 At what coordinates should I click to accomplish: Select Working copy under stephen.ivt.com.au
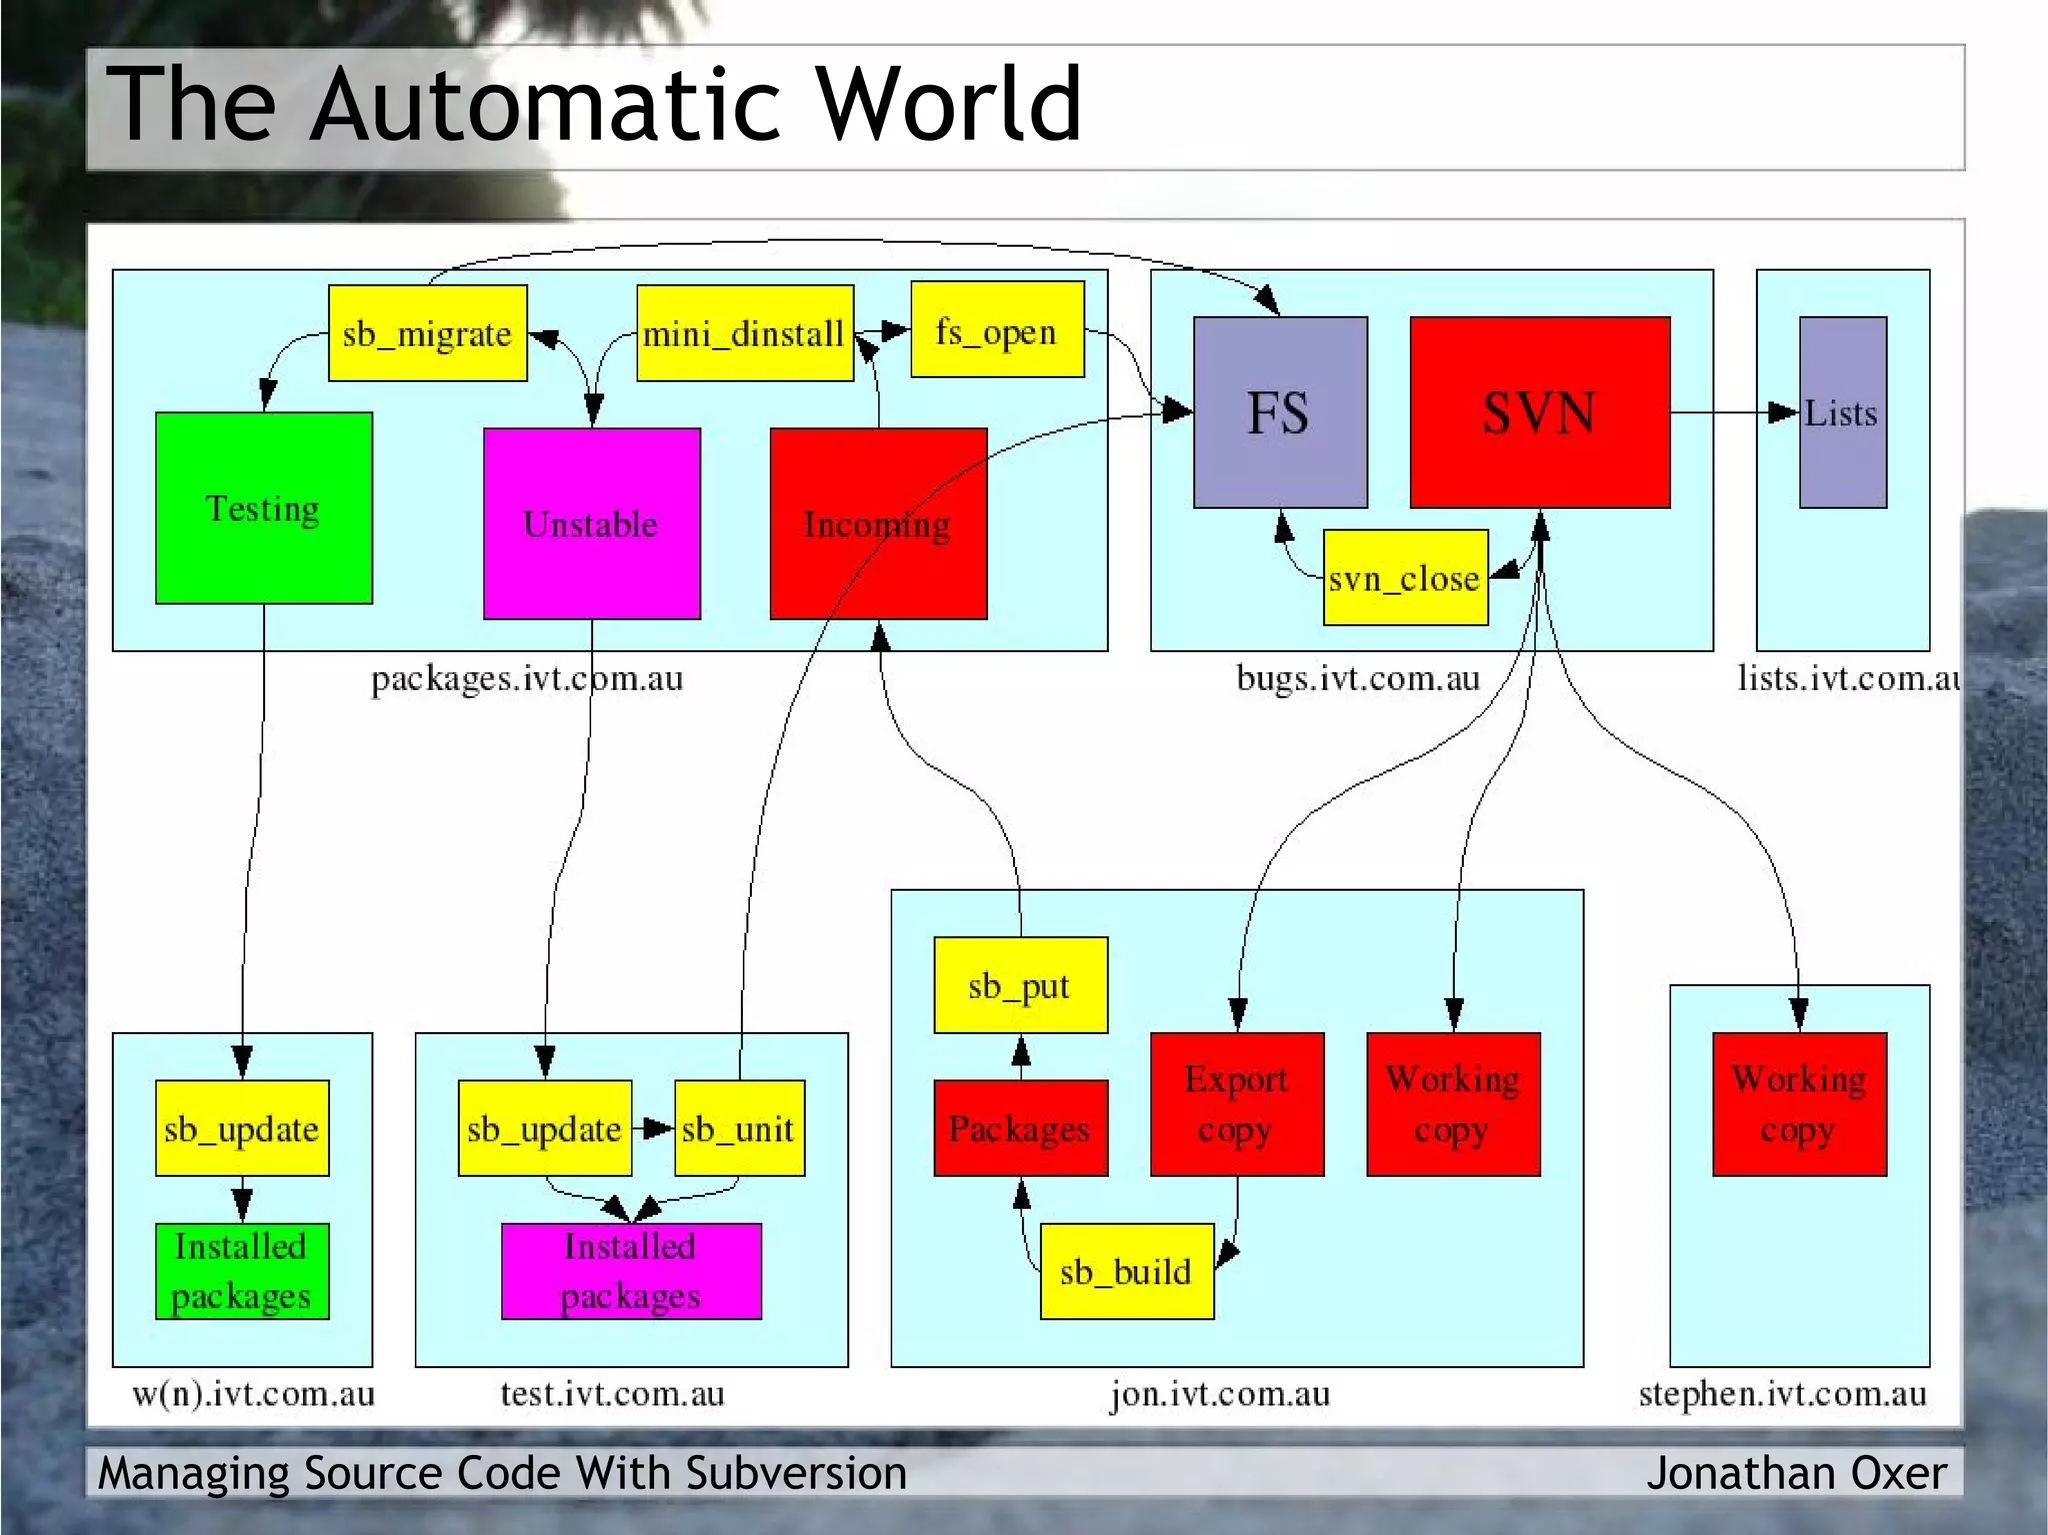pyautogui.click(x=1798, y=1104)
